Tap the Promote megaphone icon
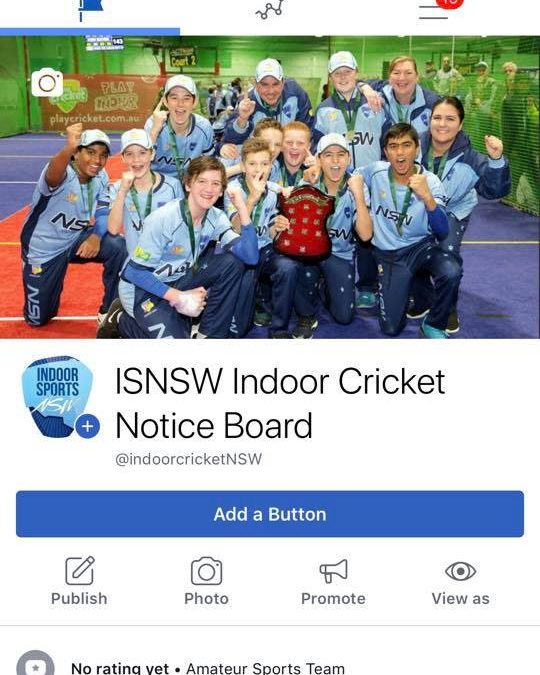This screenshot has height=675, width=540. pyautogui.click(x=334, y=571)
